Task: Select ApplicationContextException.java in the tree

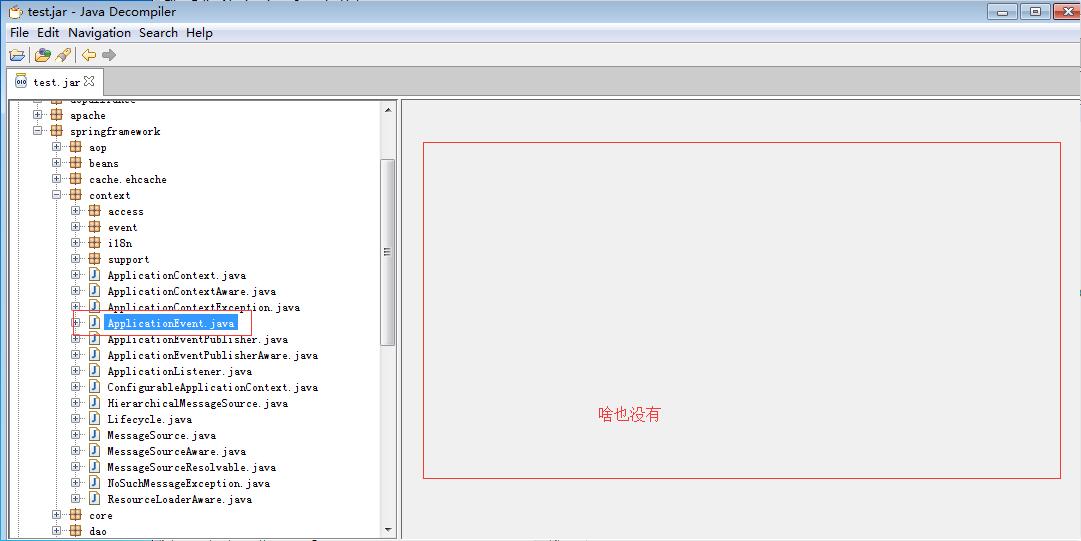Action: [203, 307]
